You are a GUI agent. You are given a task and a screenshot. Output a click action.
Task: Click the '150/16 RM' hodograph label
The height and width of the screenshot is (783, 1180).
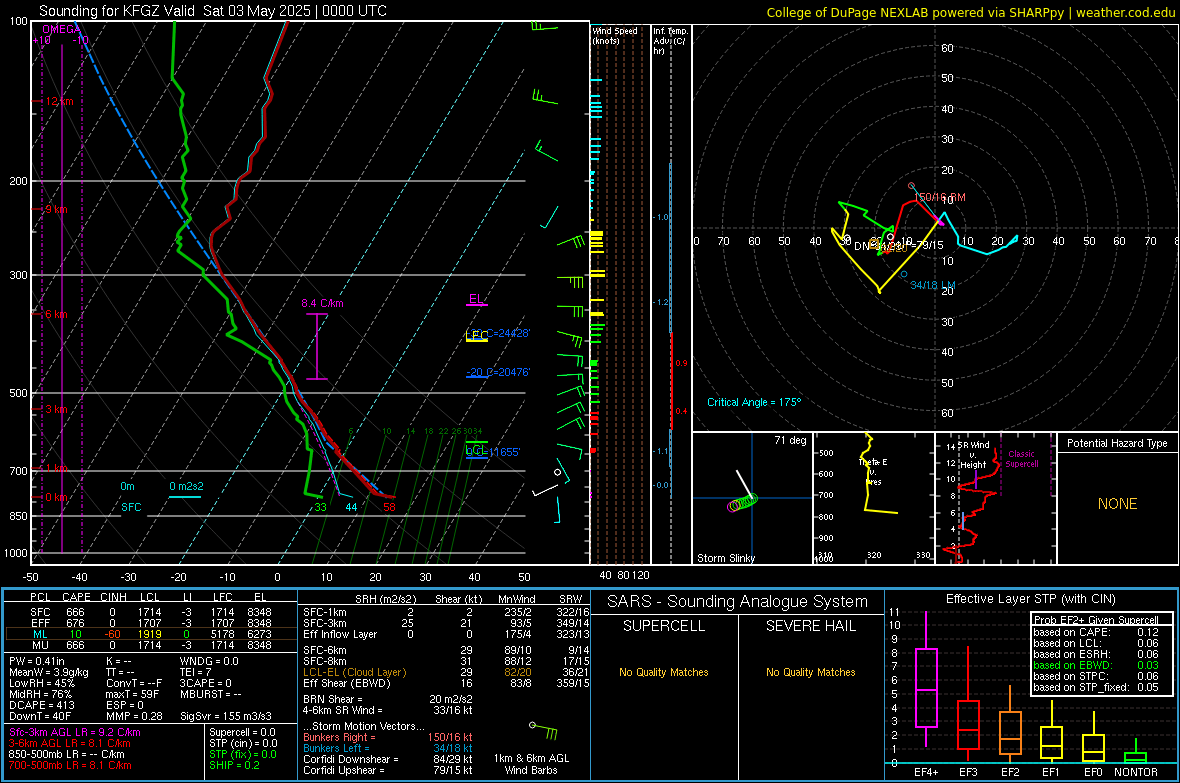[939, 197]
